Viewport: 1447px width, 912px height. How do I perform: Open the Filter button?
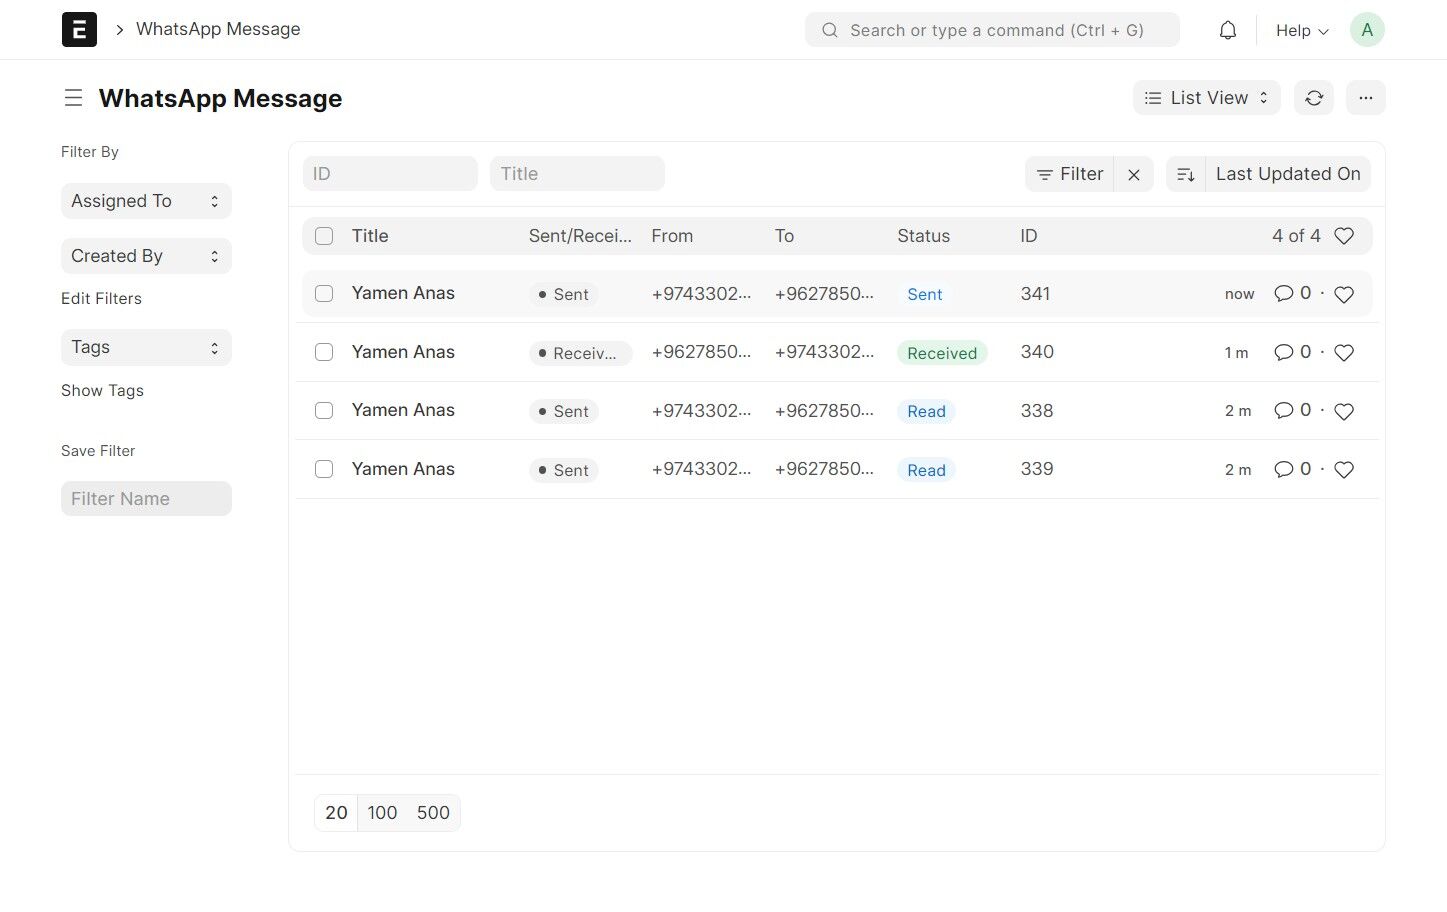coord(1069,174)
